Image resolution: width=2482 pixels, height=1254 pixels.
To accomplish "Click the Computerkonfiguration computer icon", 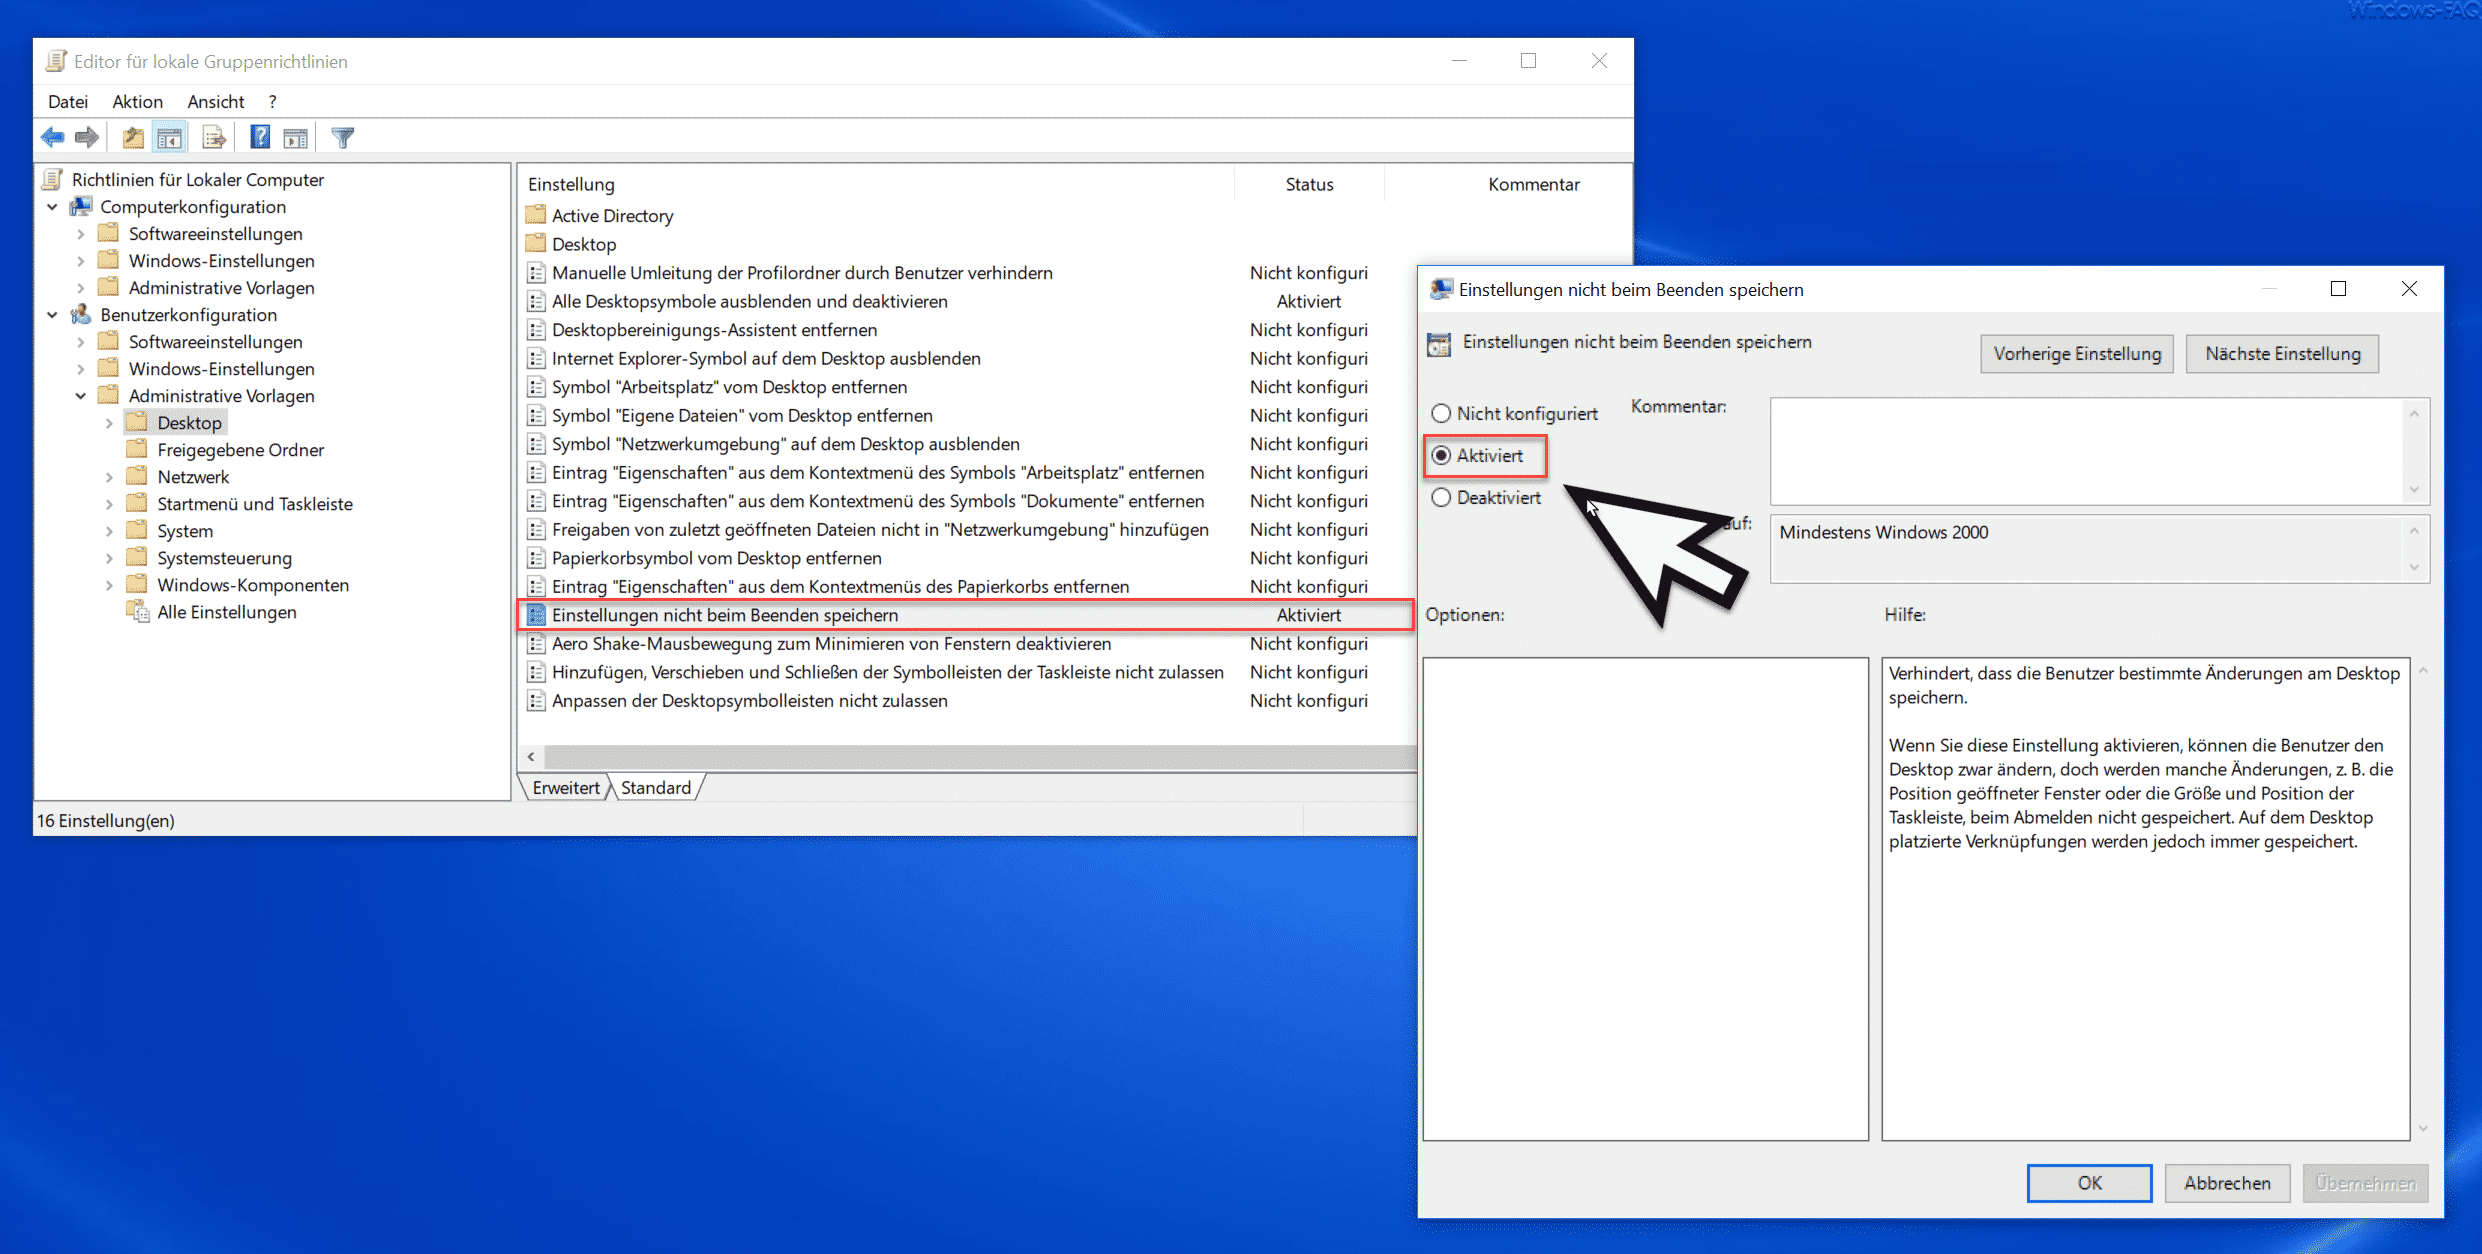I will (81, 206).
